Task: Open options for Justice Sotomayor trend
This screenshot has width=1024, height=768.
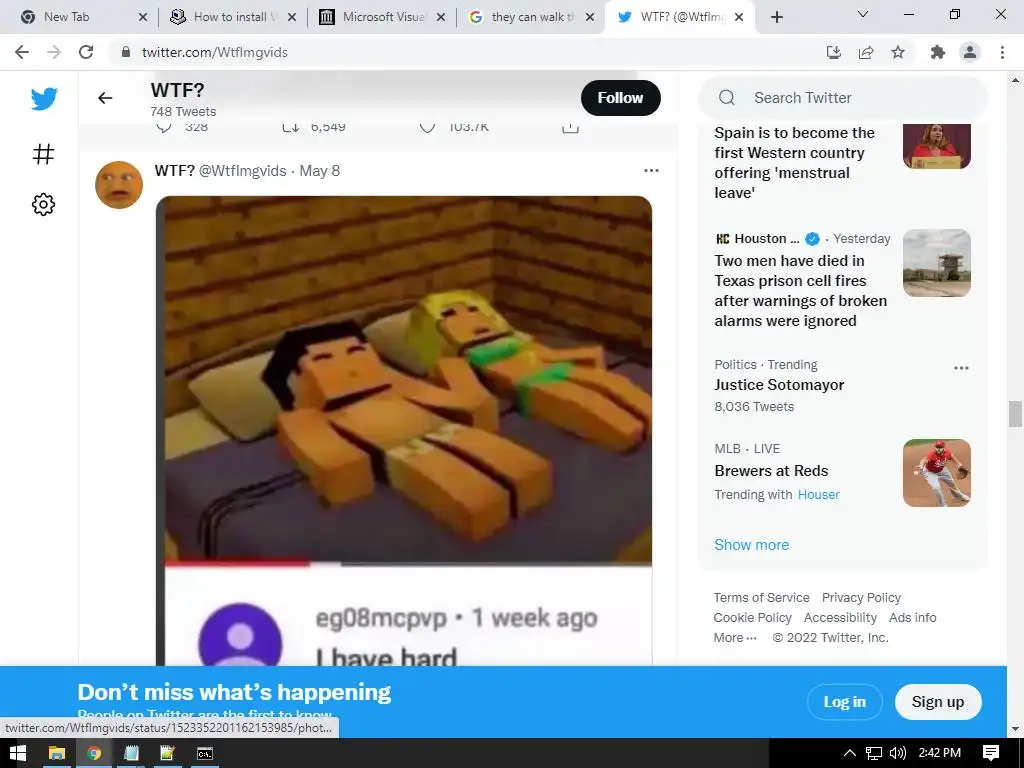Action: 961,368
